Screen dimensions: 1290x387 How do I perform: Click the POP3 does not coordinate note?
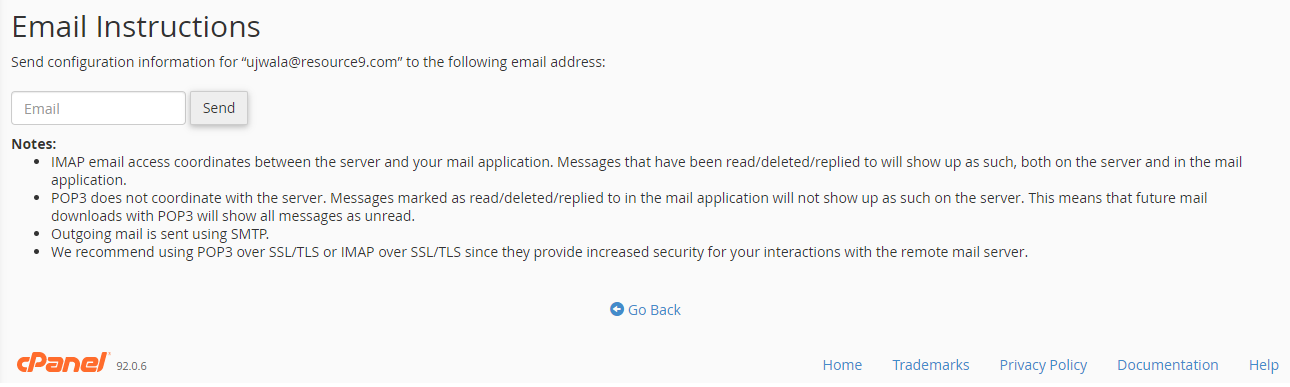tap(629, 207)
